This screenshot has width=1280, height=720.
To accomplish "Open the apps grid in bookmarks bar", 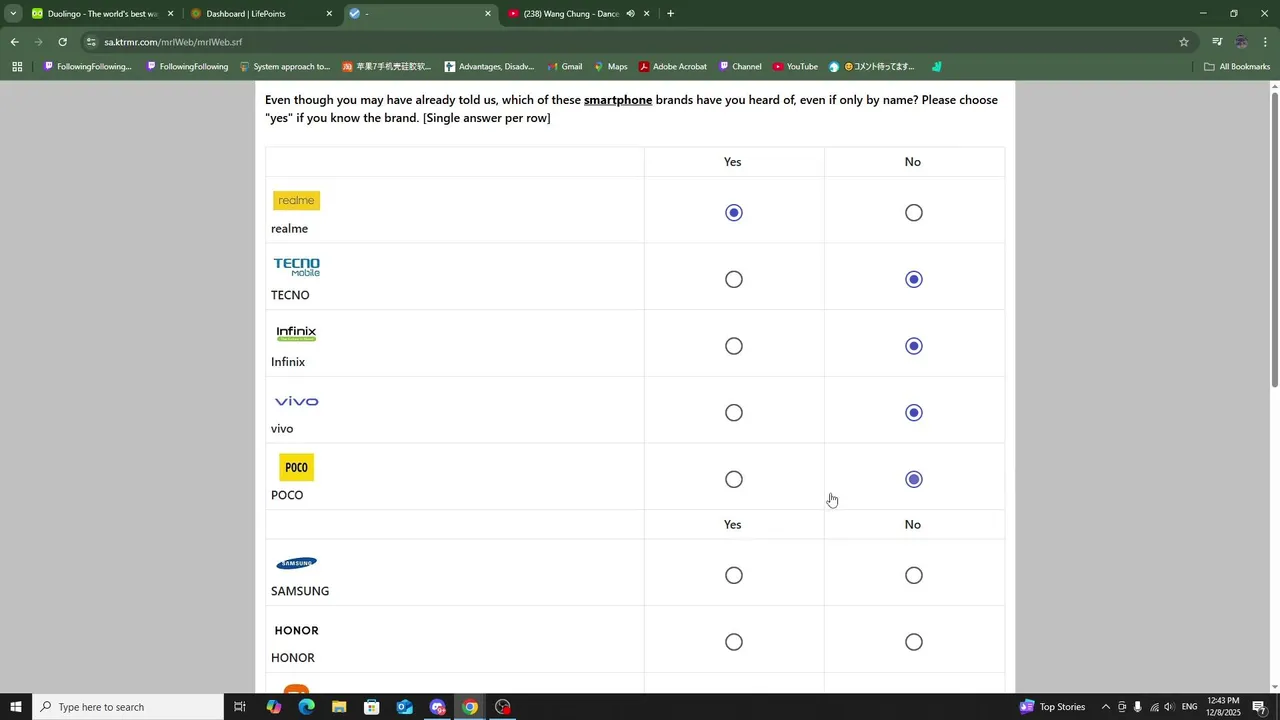I will pyautogui.click(x=17, y=67).
